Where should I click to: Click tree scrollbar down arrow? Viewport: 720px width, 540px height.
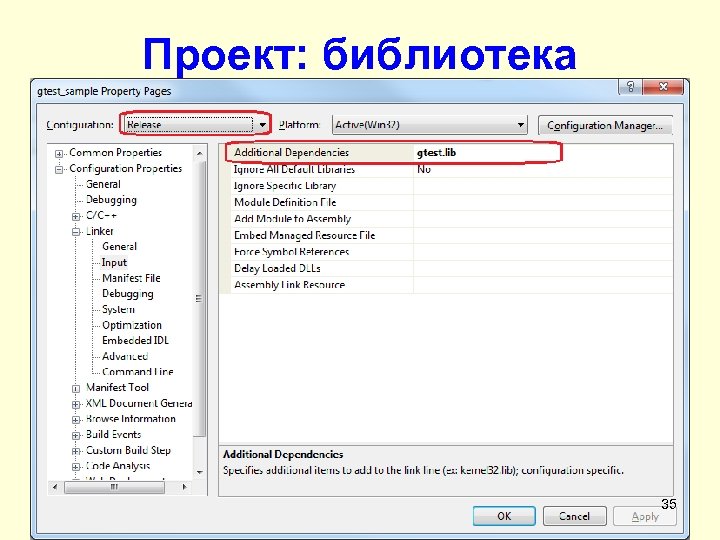(x=200, y=472)
